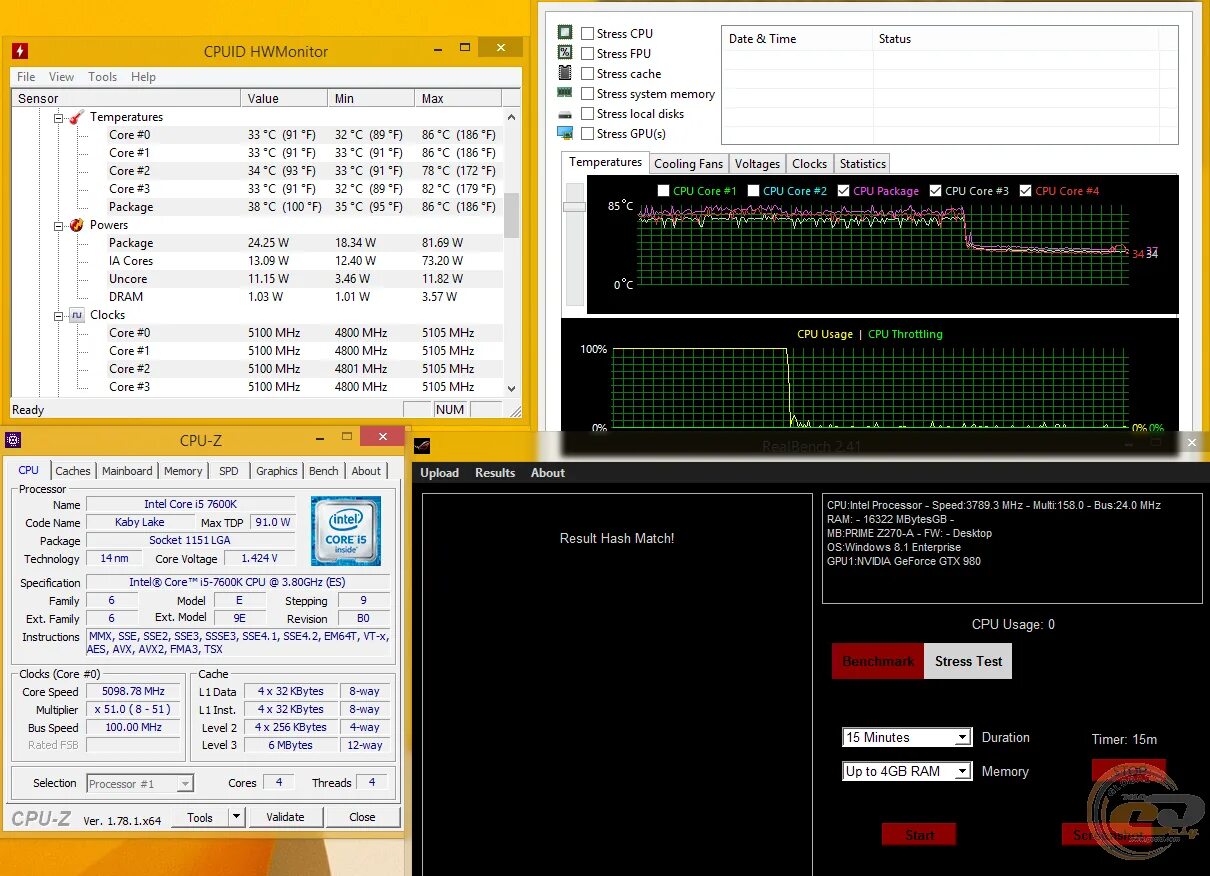Switch to the Cooling Fans tab
This screenshot has width=1210, height=876.
click(x=688, y=164)
